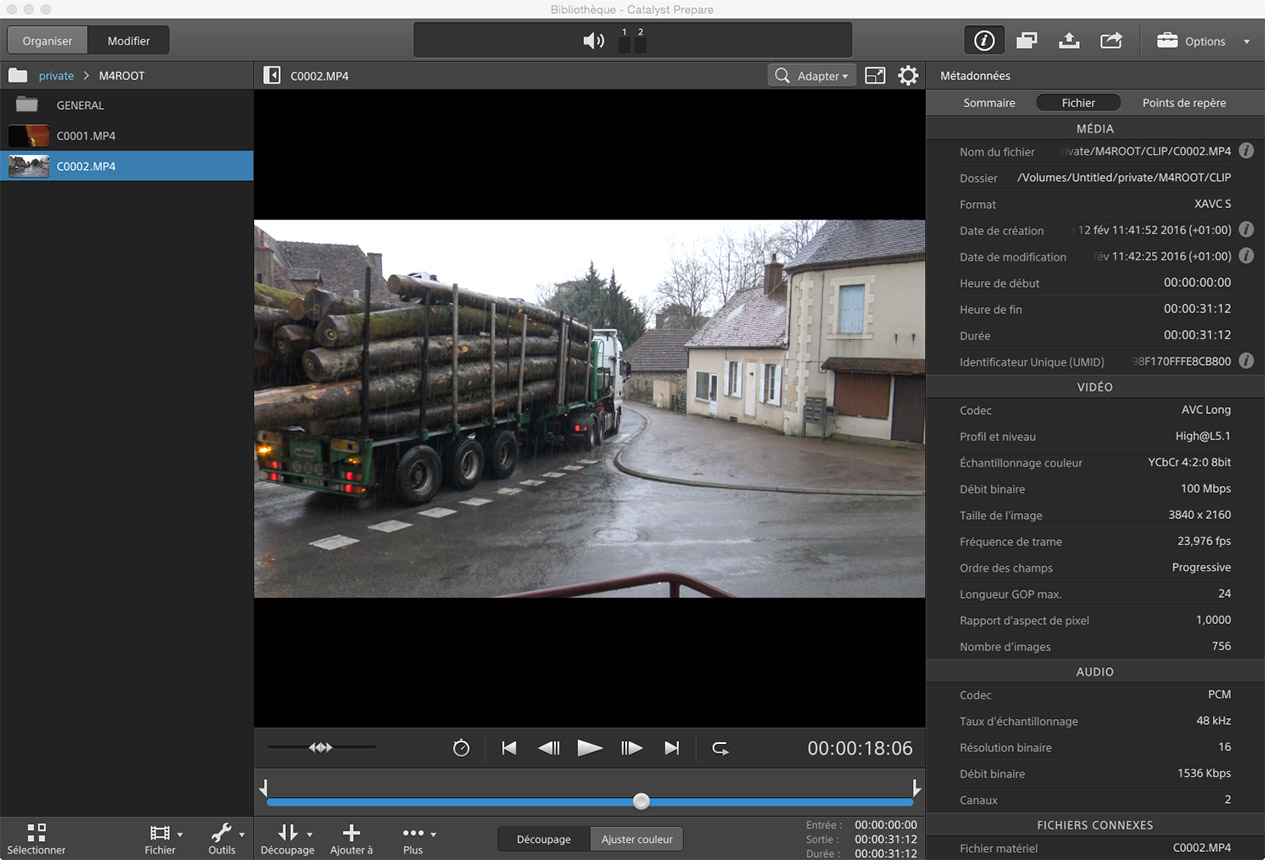The image size is (1265, 860).
Task: Click the play button in transport controls
Action: 590,748
